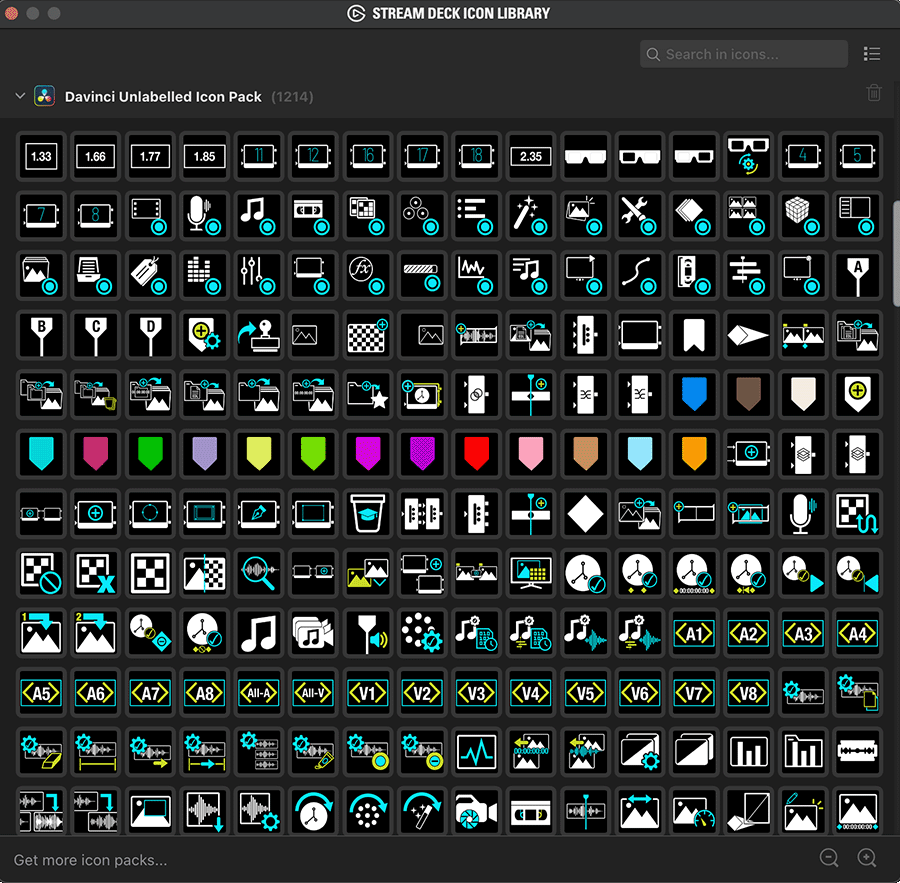Select the VHS tape icon near bottom
Viewport: 900px width, 883px height.
pyautogui.click(x=530, y=812)
